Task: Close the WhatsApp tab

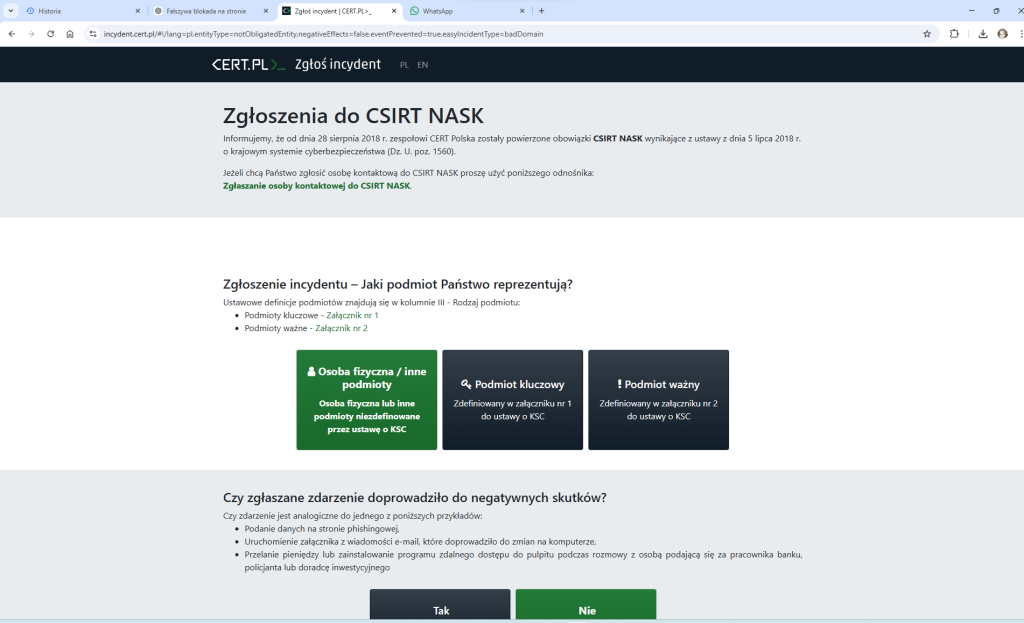Action: pyautogui.click(x=522, y=11)
